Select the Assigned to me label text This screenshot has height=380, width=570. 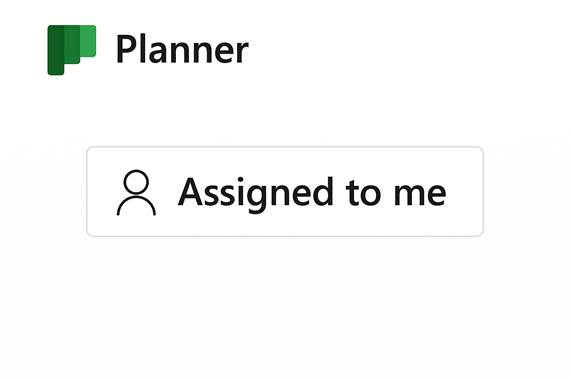[x=312, y=193]
